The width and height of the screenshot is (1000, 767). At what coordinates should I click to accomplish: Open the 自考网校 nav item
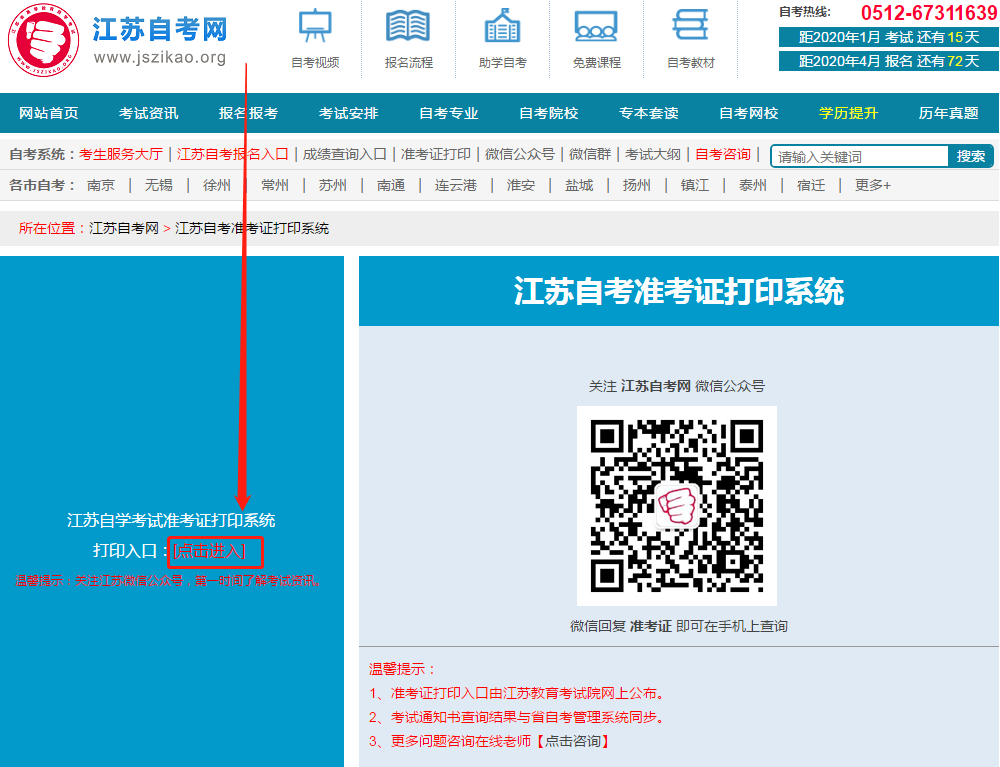749,113
